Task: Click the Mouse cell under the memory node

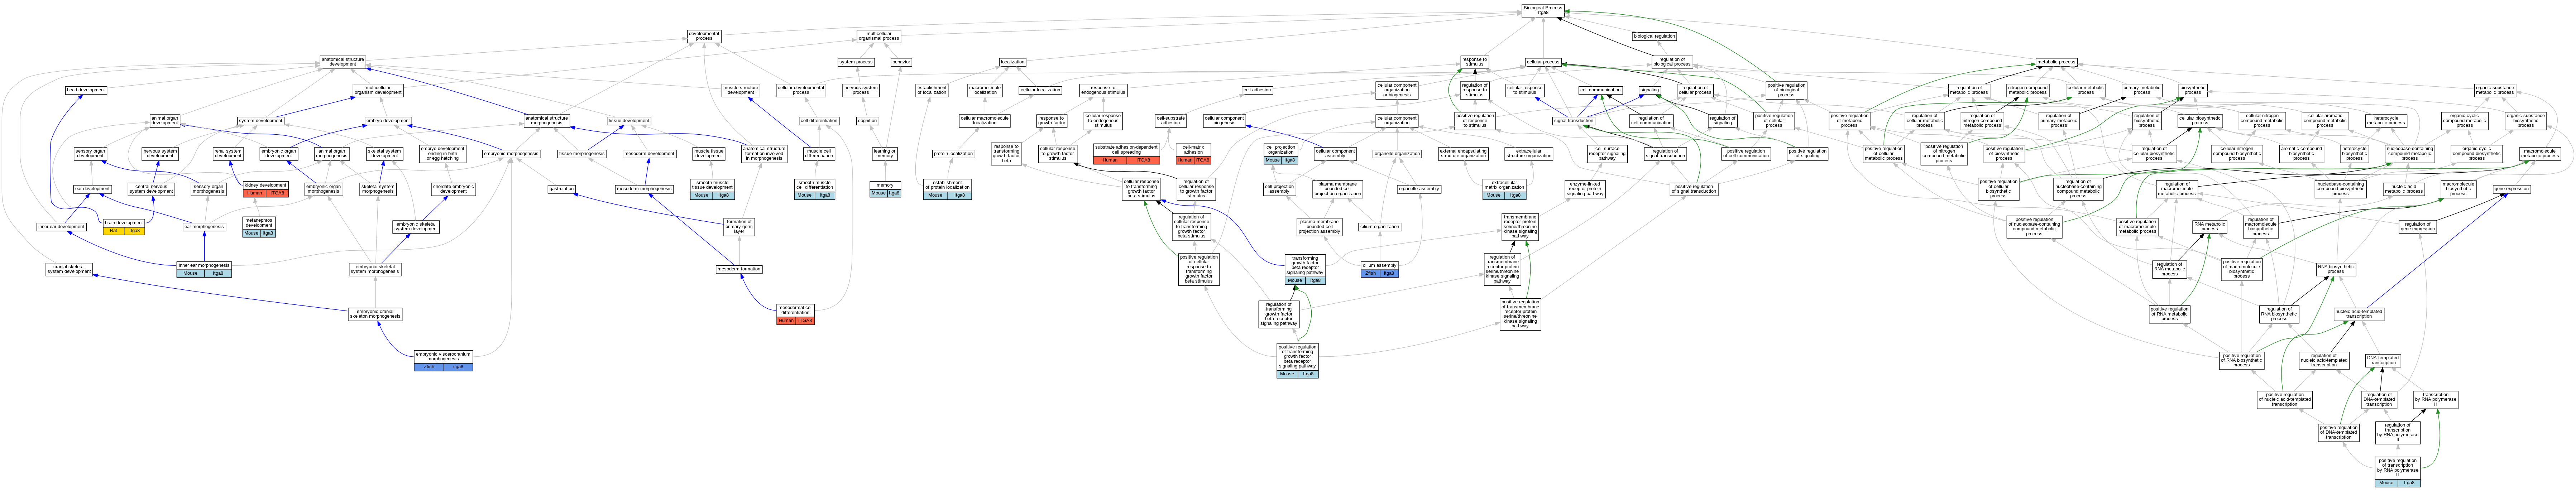Action: (879, 193)
